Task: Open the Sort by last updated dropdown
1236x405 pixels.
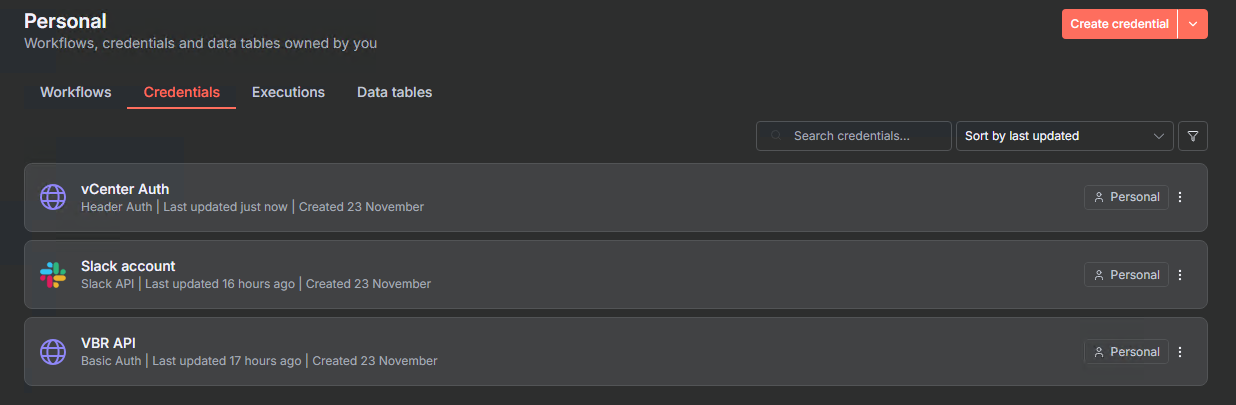Action: click(x=1064, y=136)
